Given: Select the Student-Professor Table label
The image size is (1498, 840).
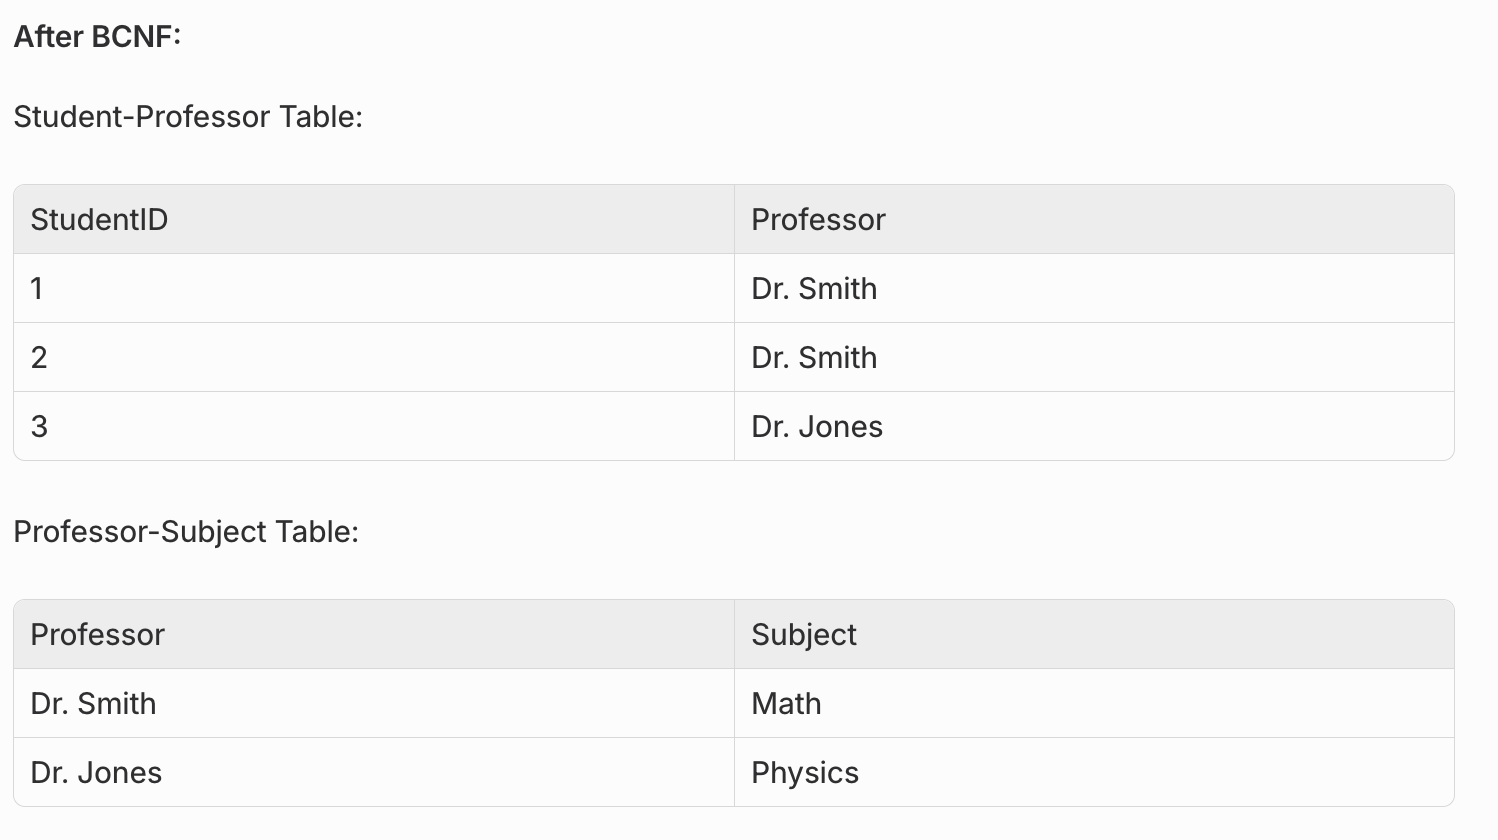Looking at the screenshot, I should tap(188, 117).
